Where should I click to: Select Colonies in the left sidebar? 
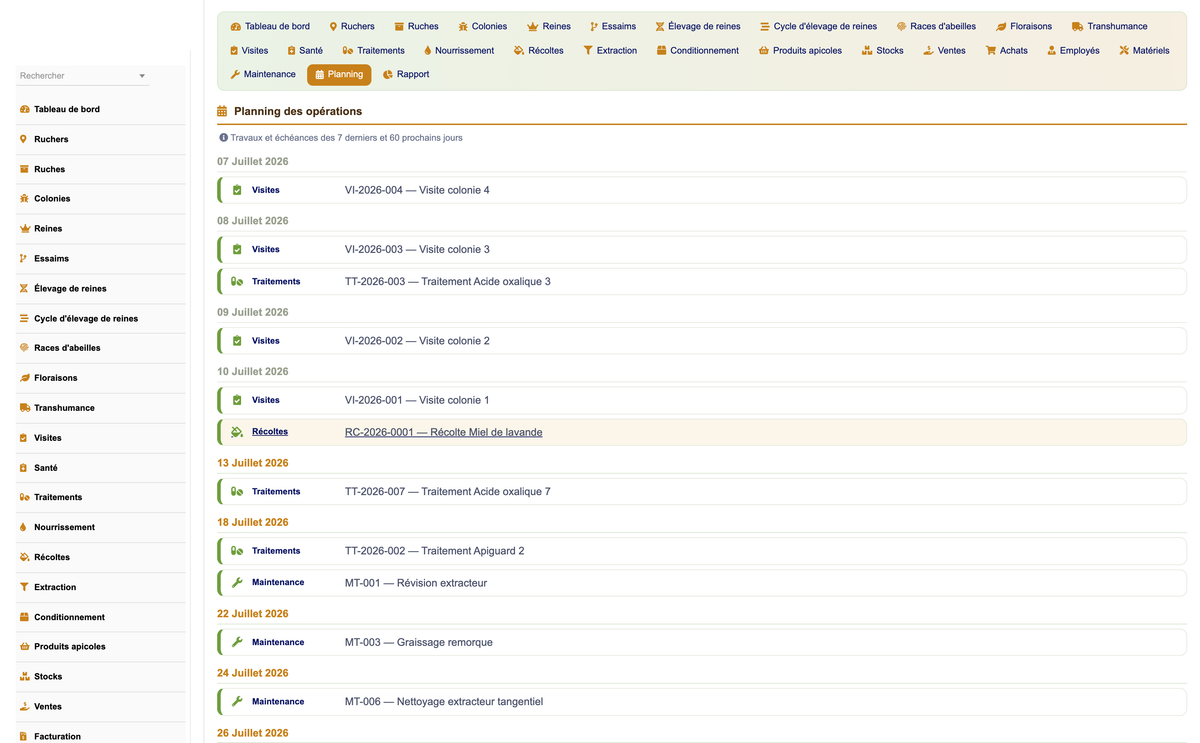pyautogui.click(x=101, y=199)
